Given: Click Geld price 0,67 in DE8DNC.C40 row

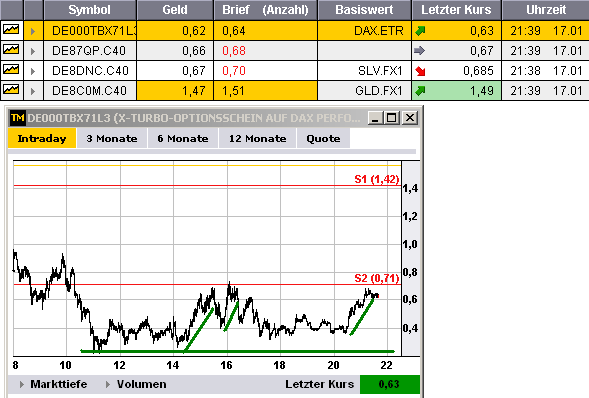Looking at the screenshot, I should (x=194, y=71).
